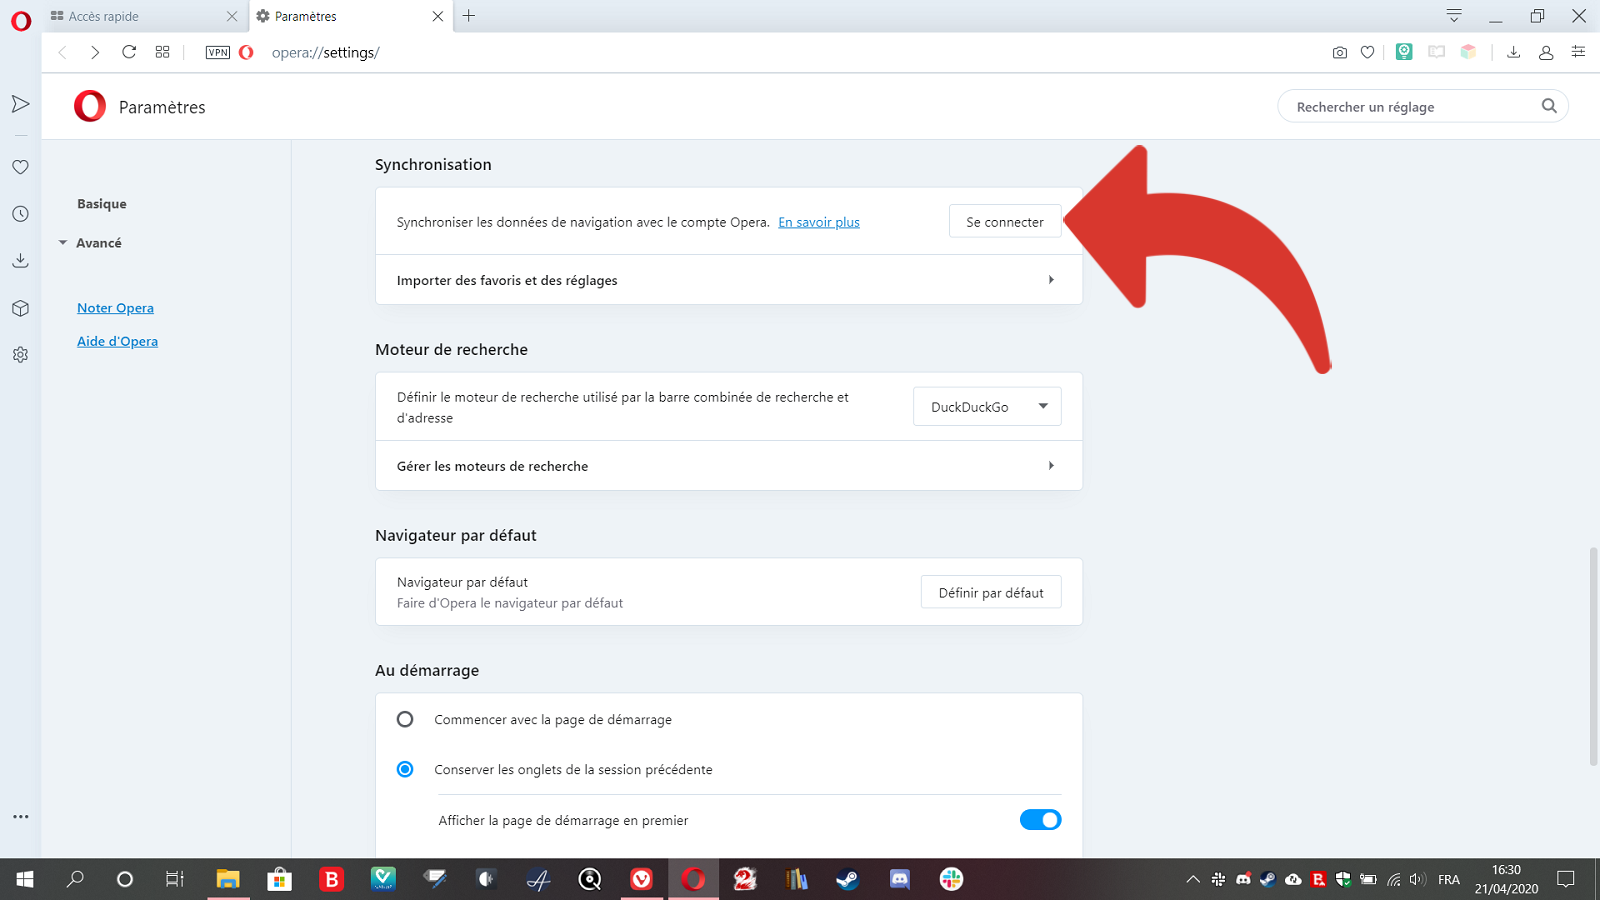Toggle Afficher la page de démarrage en premier
The image size is (1600, 900).
(x=1040, y=820)
